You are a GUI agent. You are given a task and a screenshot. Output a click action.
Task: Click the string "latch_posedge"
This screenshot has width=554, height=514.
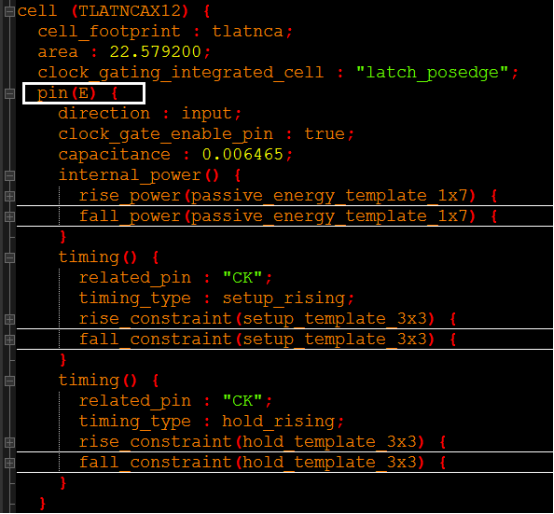432,73
